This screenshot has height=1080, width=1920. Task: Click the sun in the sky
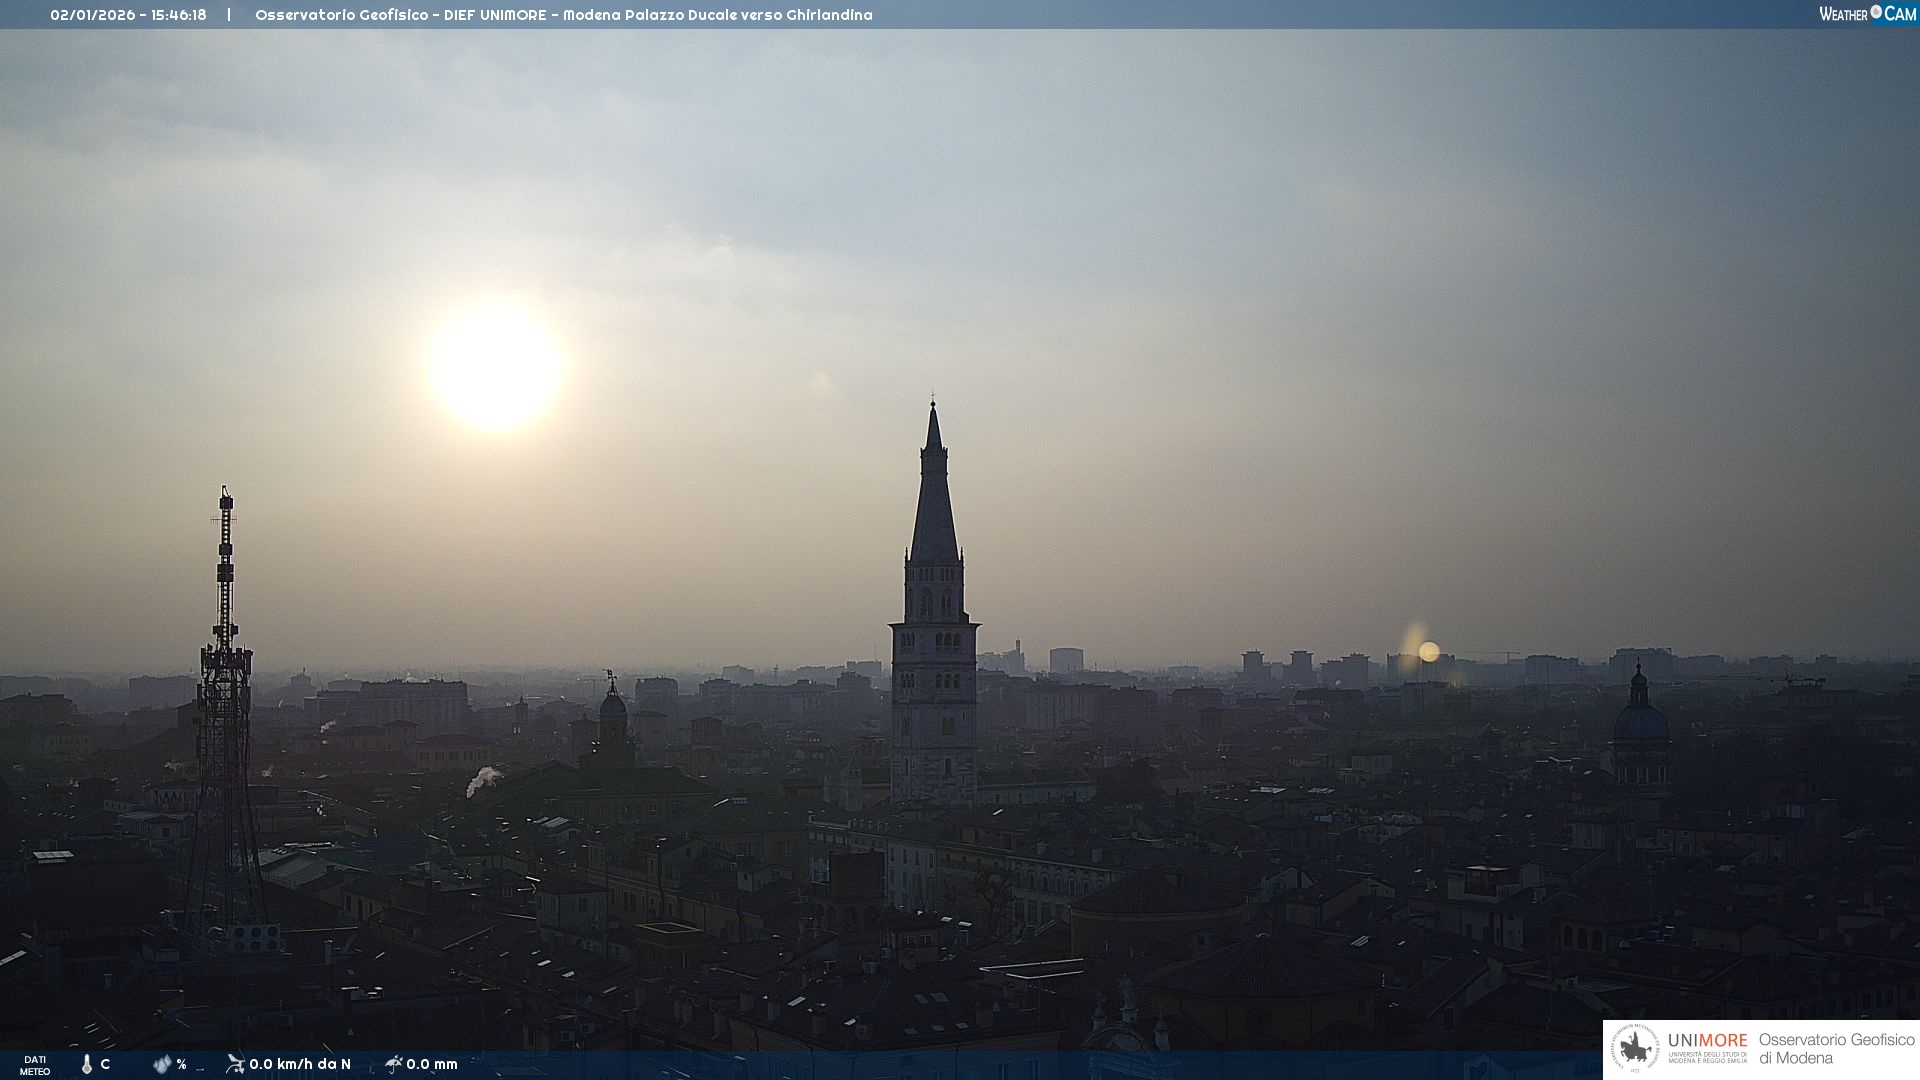[x=495, y=366]
